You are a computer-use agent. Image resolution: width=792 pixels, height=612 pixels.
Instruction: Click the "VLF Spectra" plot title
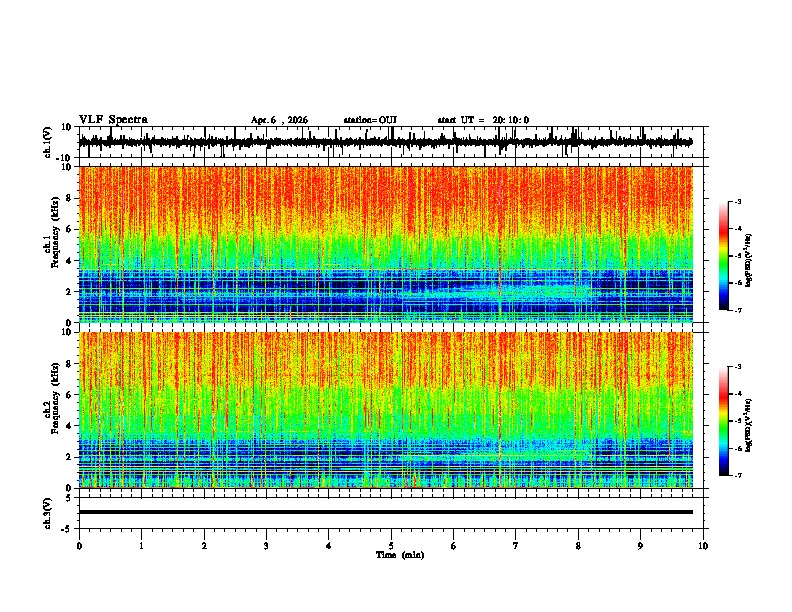click(113, 120)
